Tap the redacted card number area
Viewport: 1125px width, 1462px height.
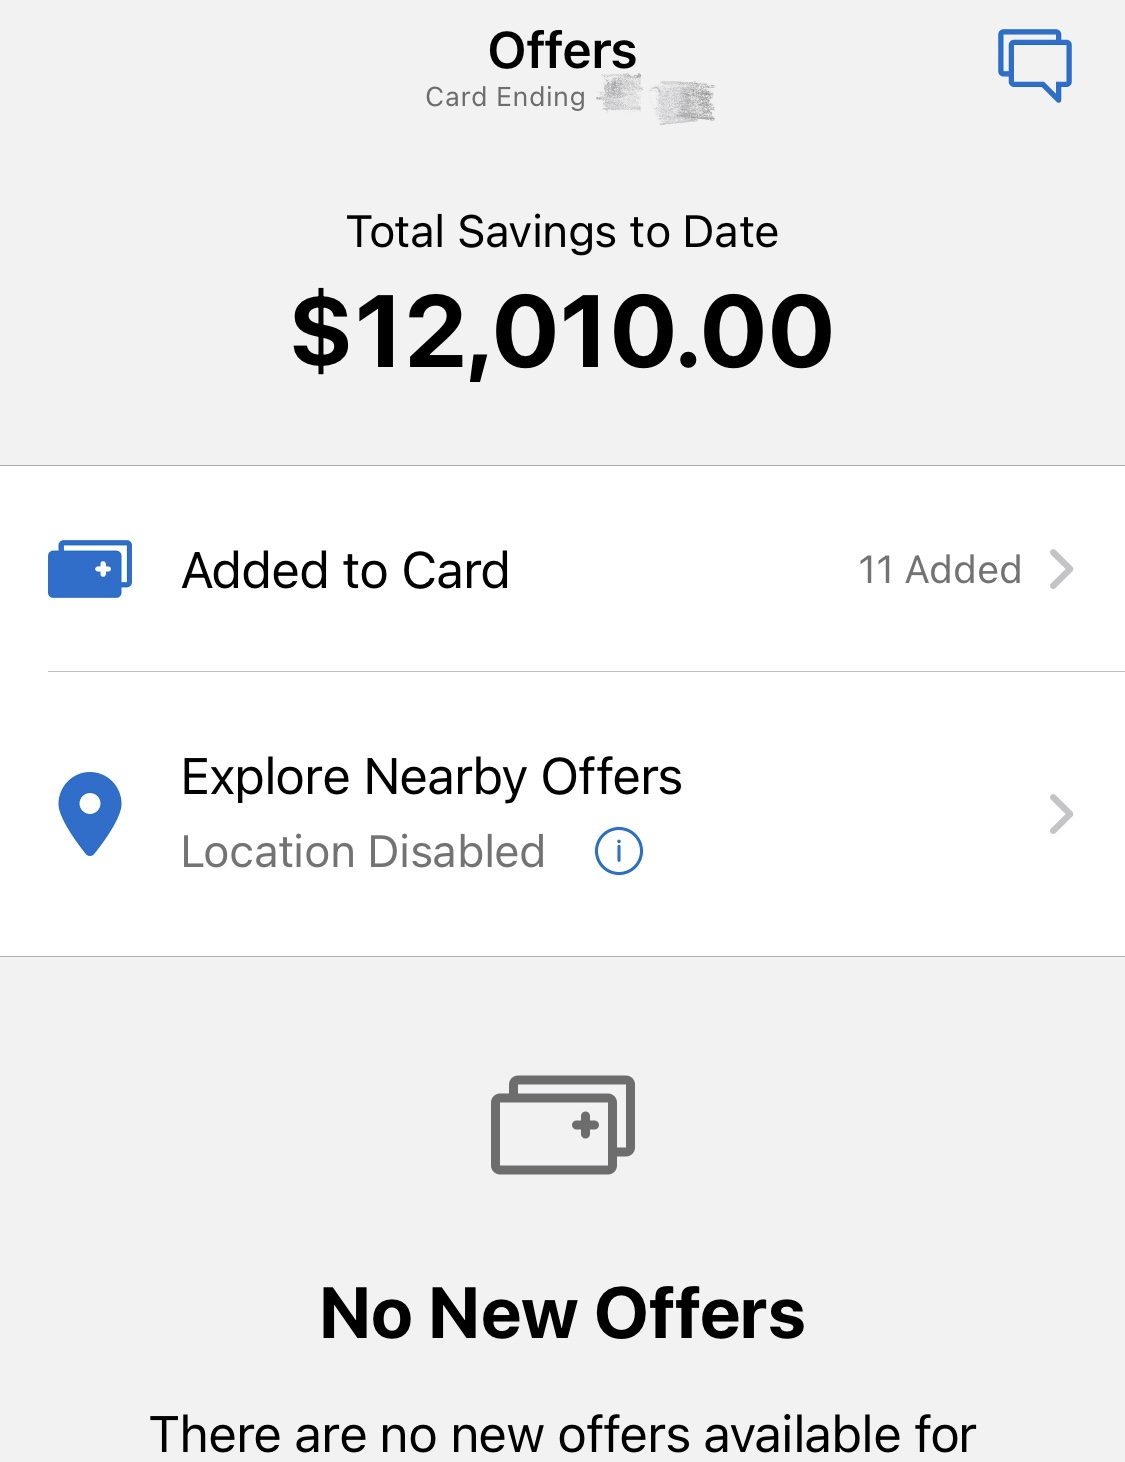pos(657,99)
